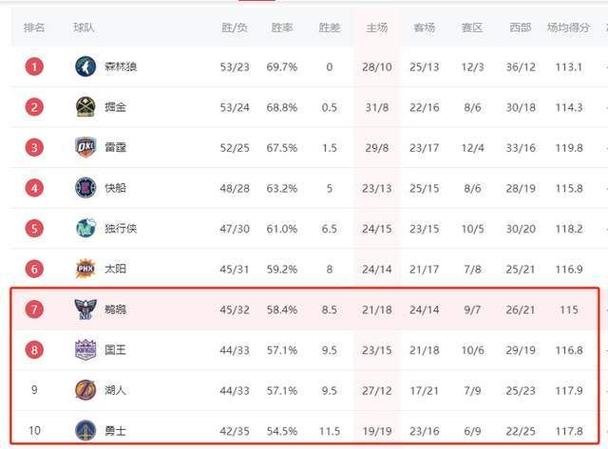This screenshot has width=608, height=449.
Task: Select the 主场 column header
Action: 377,28
